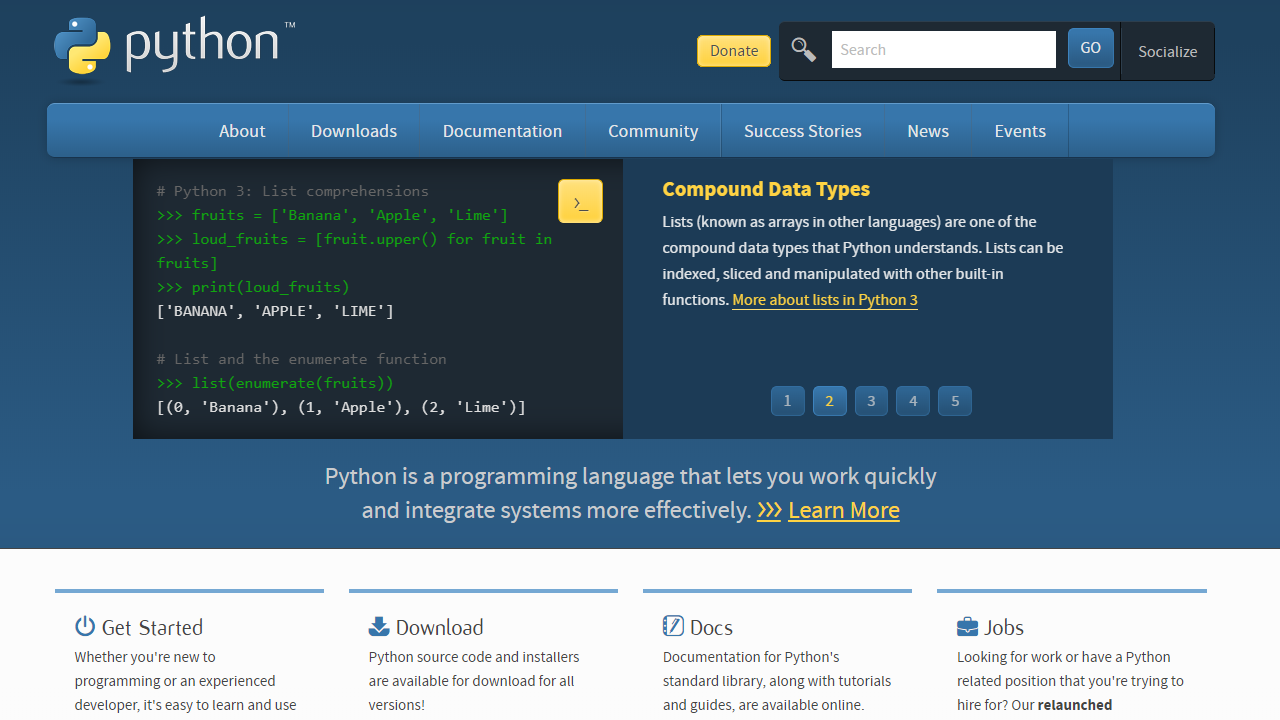This screenshot has width=1280, height=720.
Task: Click the Python logo
Action: pos(85,47)
